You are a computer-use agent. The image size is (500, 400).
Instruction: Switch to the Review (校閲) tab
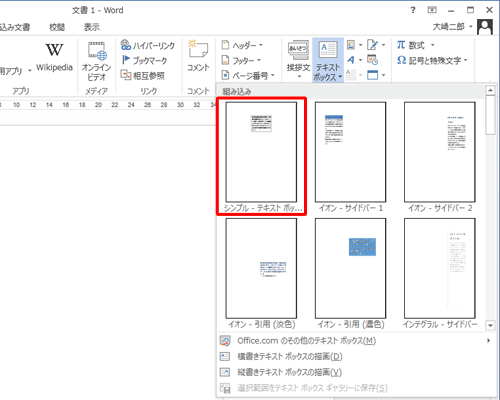57,27
